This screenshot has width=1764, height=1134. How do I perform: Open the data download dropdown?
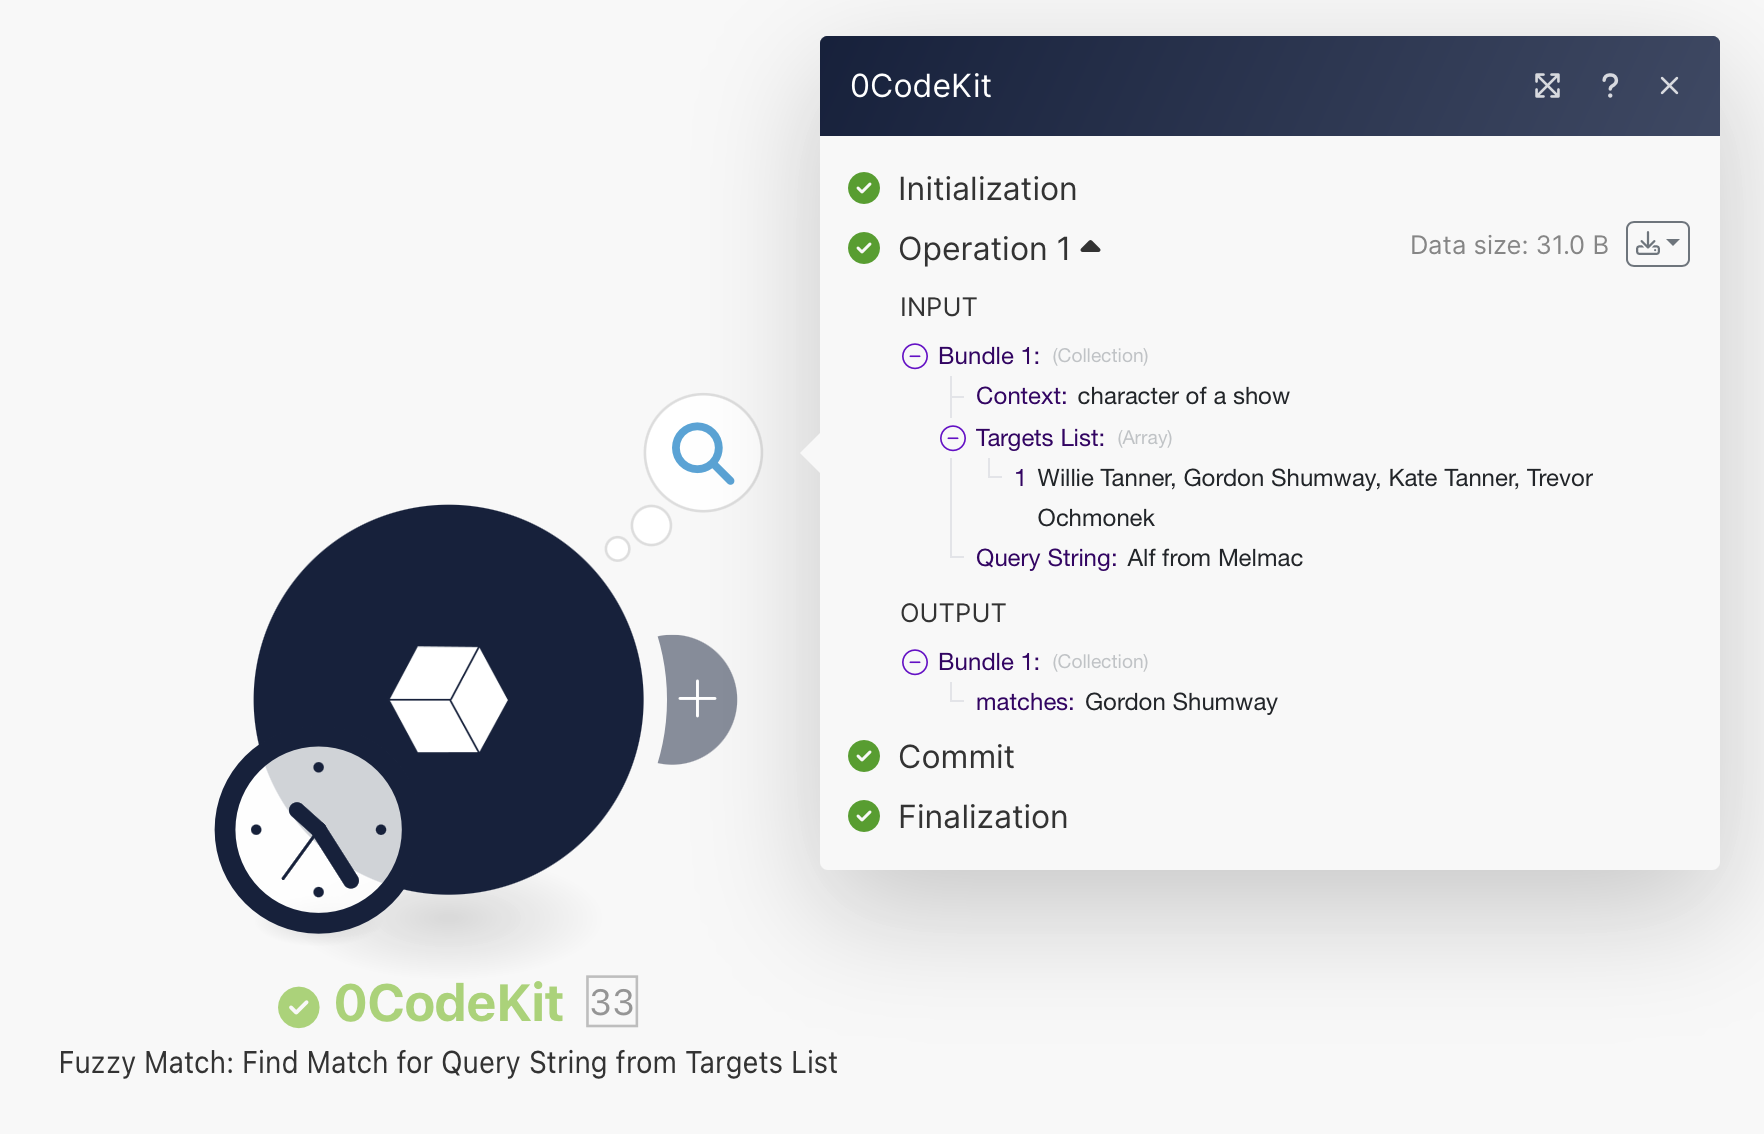(x=1657, y=244)
